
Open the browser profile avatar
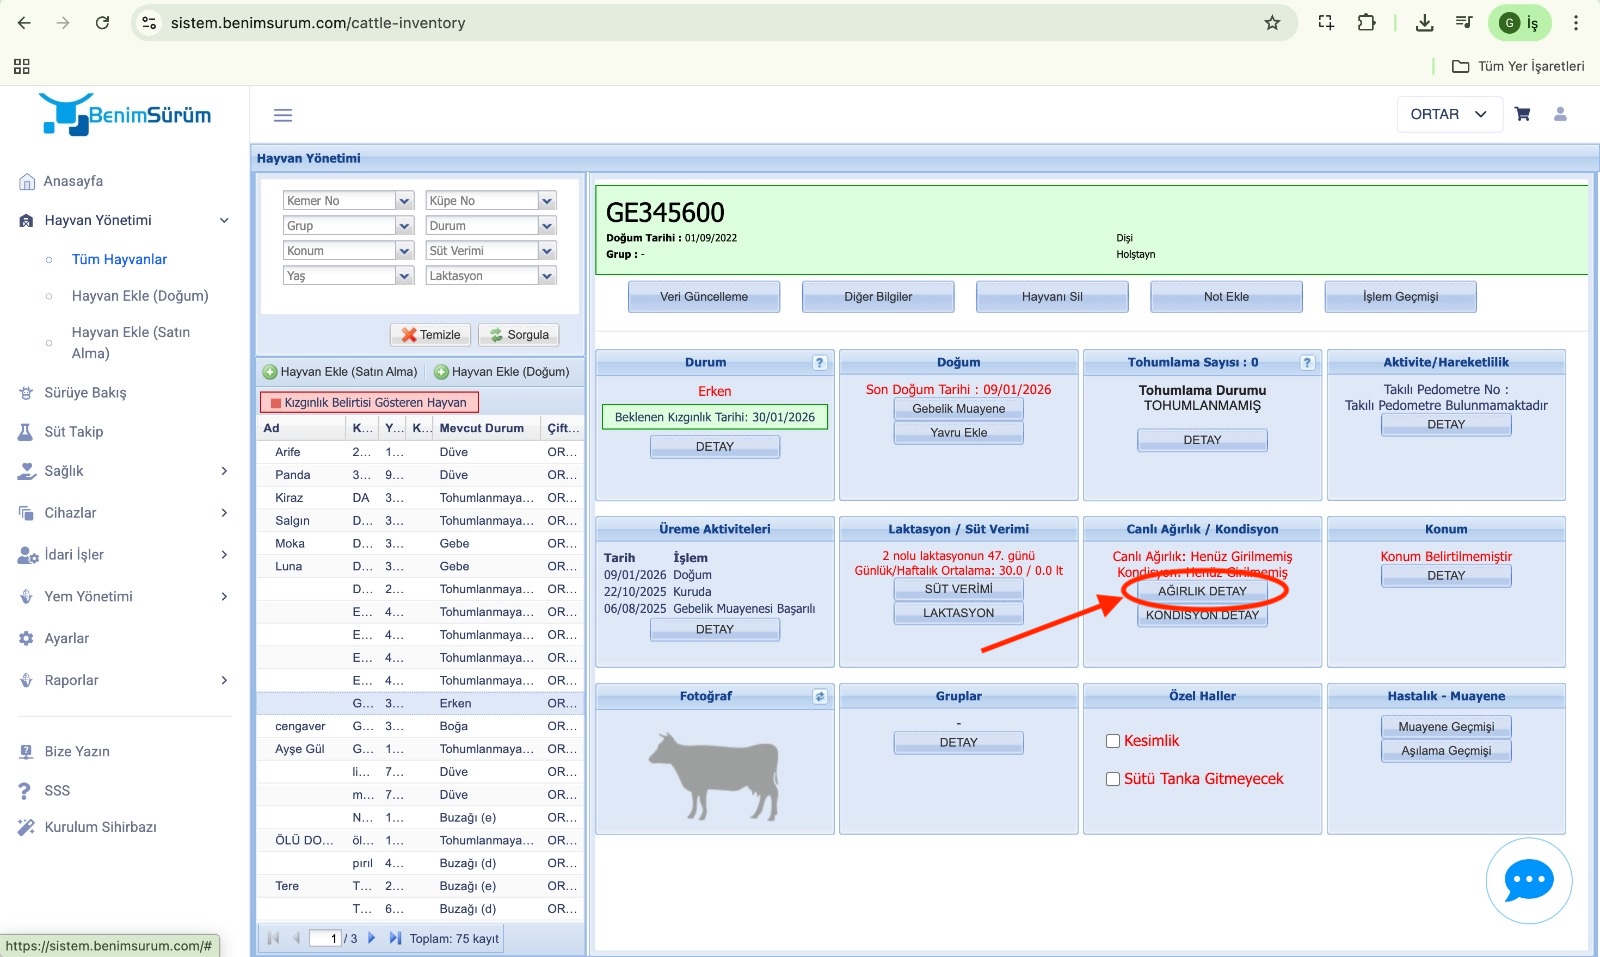(x=1520, y=22)
